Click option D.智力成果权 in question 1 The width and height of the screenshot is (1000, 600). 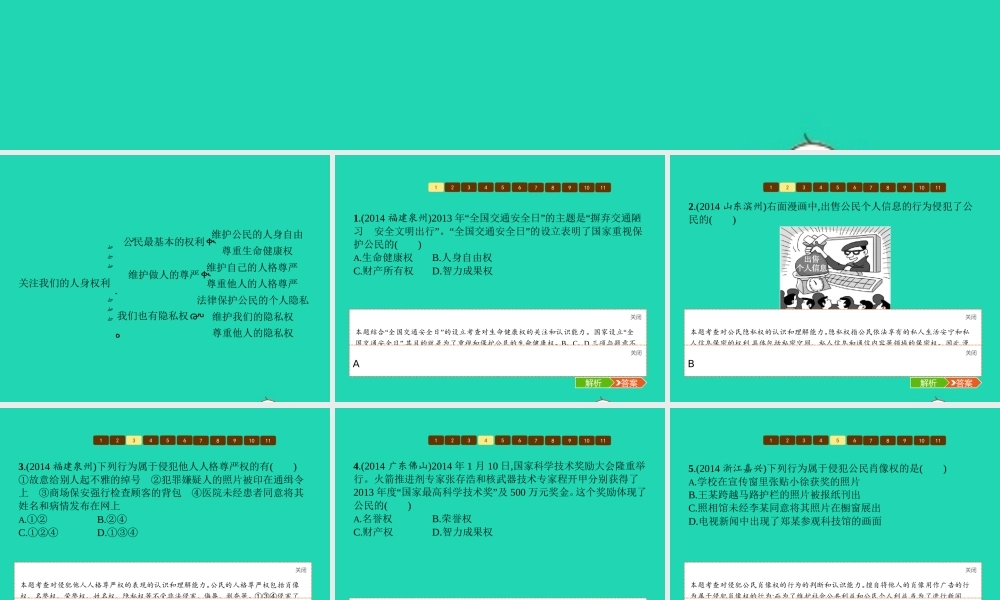(462, 271)
